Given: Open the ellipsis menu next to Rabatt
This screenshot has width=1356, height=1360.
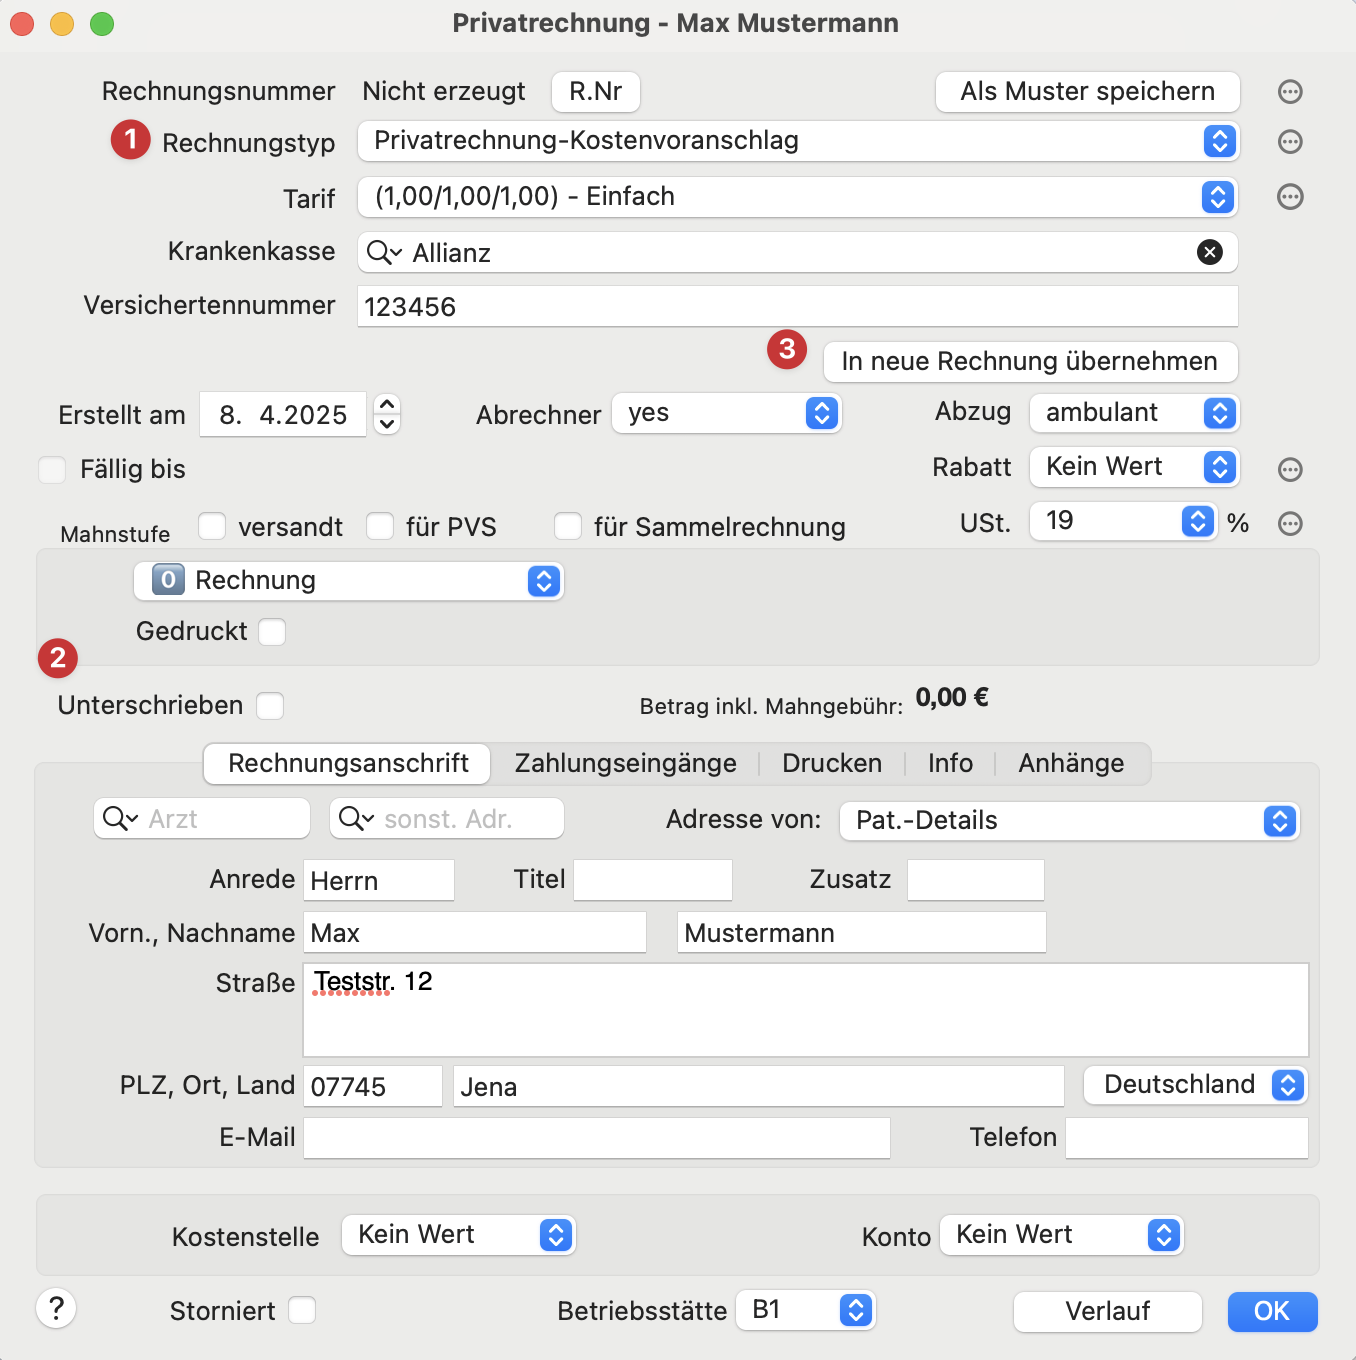Looking at the screenshot, I should pos(1290,469).
